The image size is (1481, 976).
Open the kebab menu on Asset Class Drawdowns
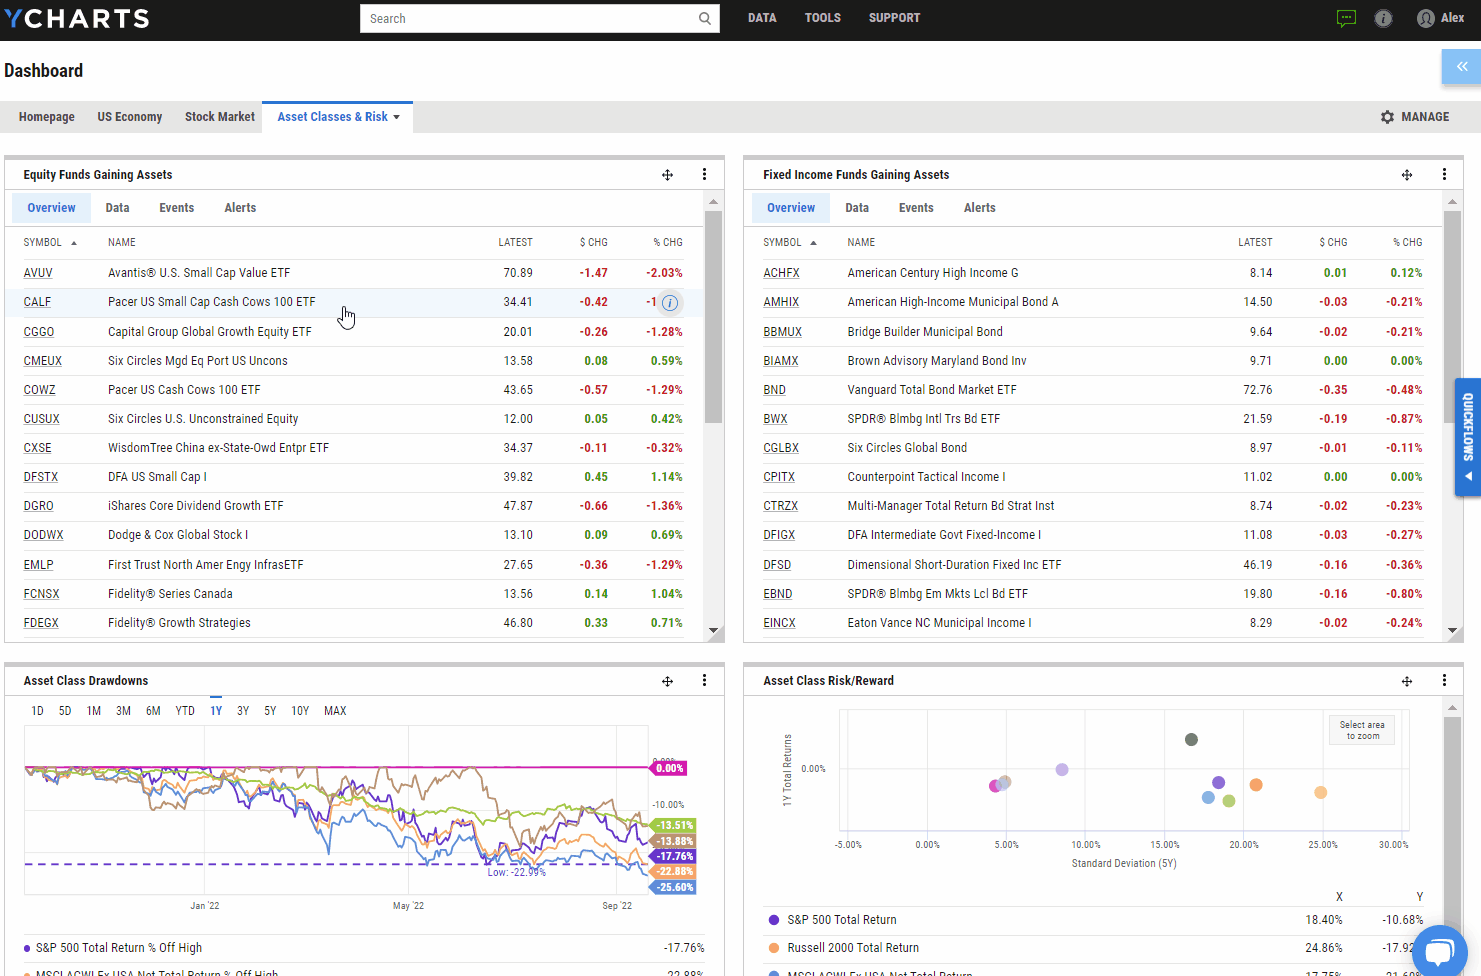coord(705,680)
